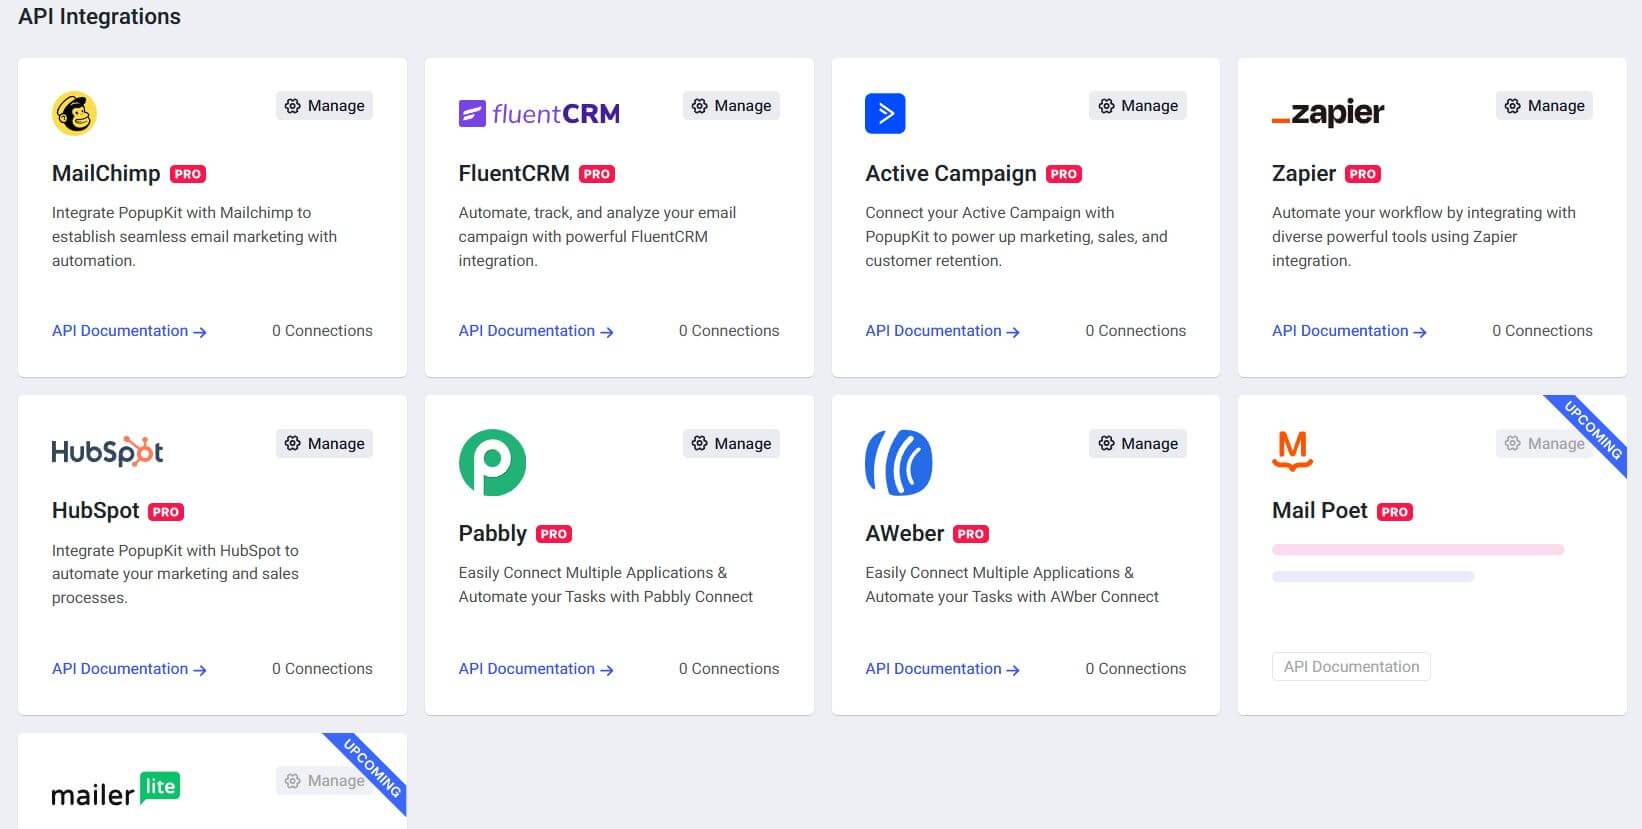Image resolution: width=1642 pixels, height=829 pixels.
Task: Click the mailerlite logo
Action: pyautogui.click(x=115, y=790)
